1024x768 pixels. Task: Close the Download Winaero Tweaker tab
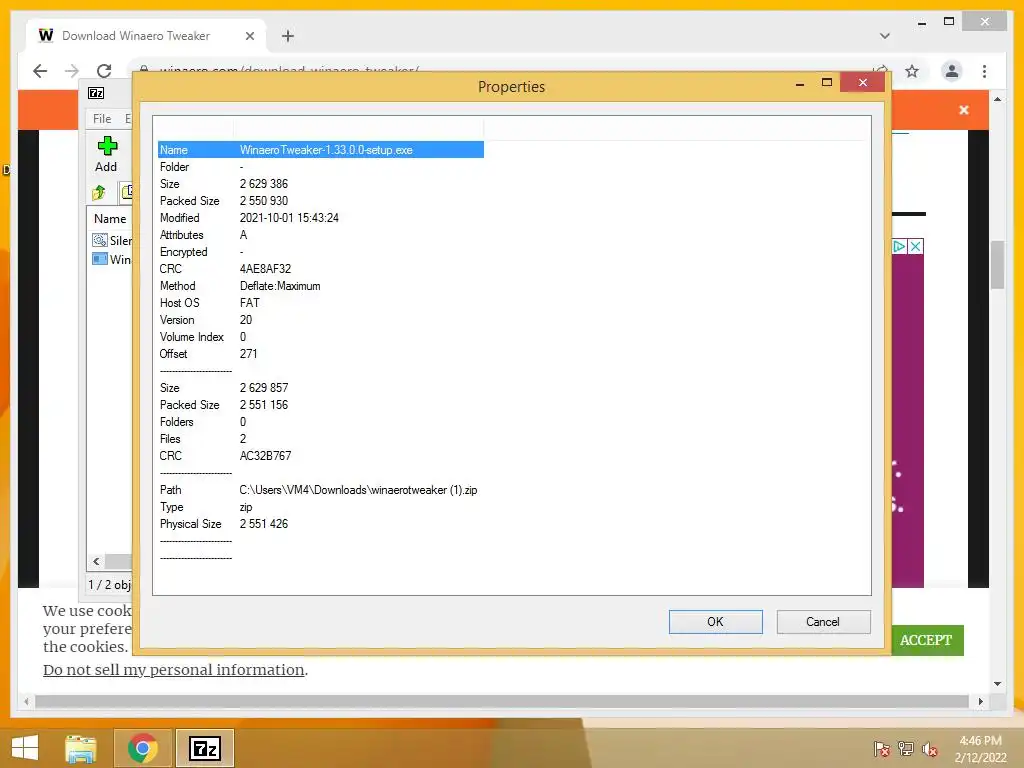(249, 36)
